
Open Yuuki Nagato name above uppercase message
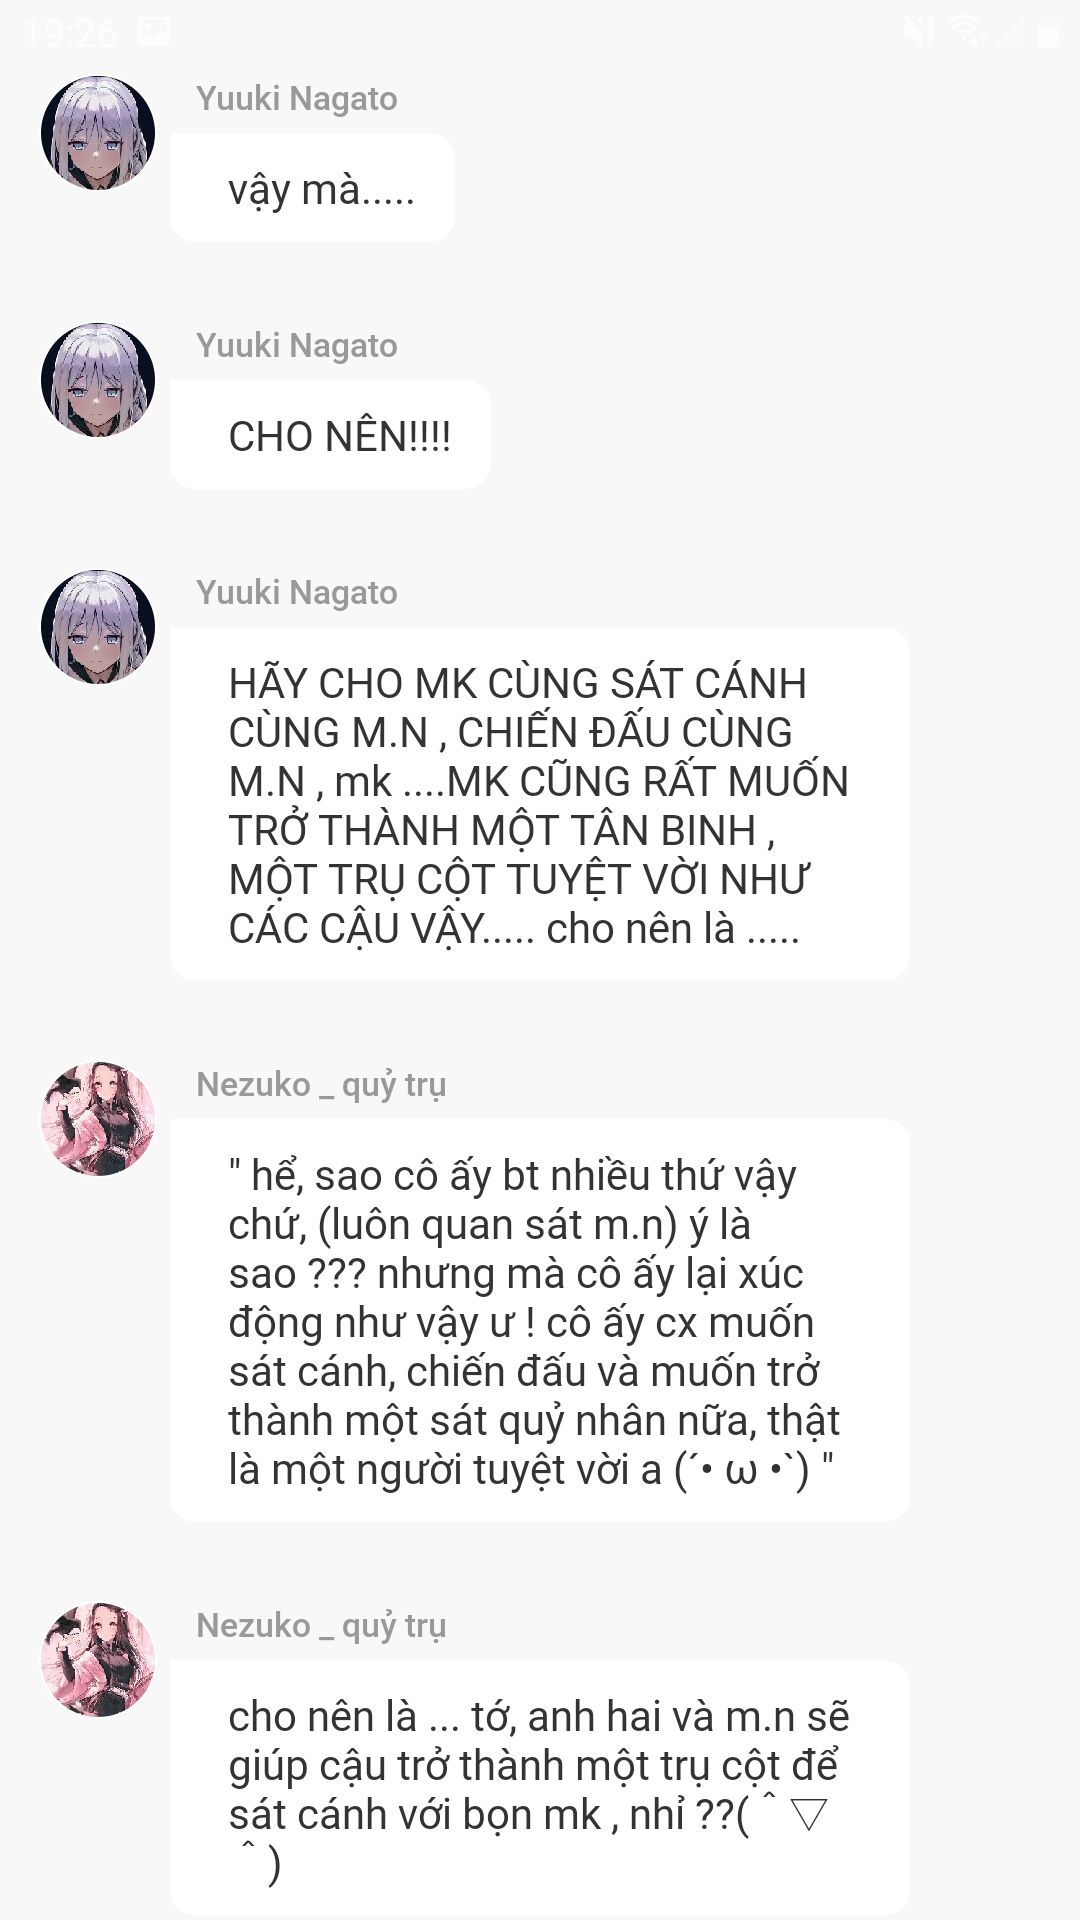point(297,593)
